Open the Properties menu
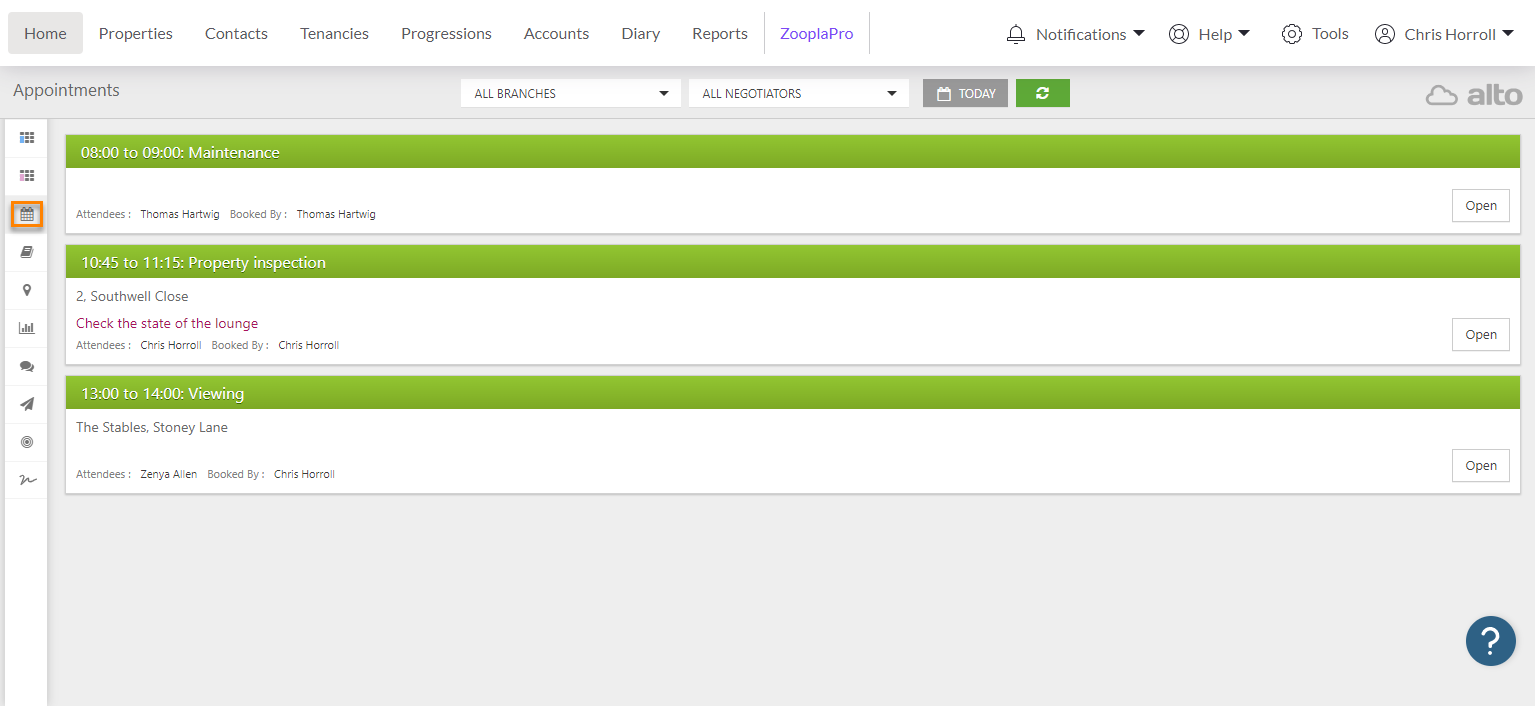The image size is (1535, 706). (136, 33)
